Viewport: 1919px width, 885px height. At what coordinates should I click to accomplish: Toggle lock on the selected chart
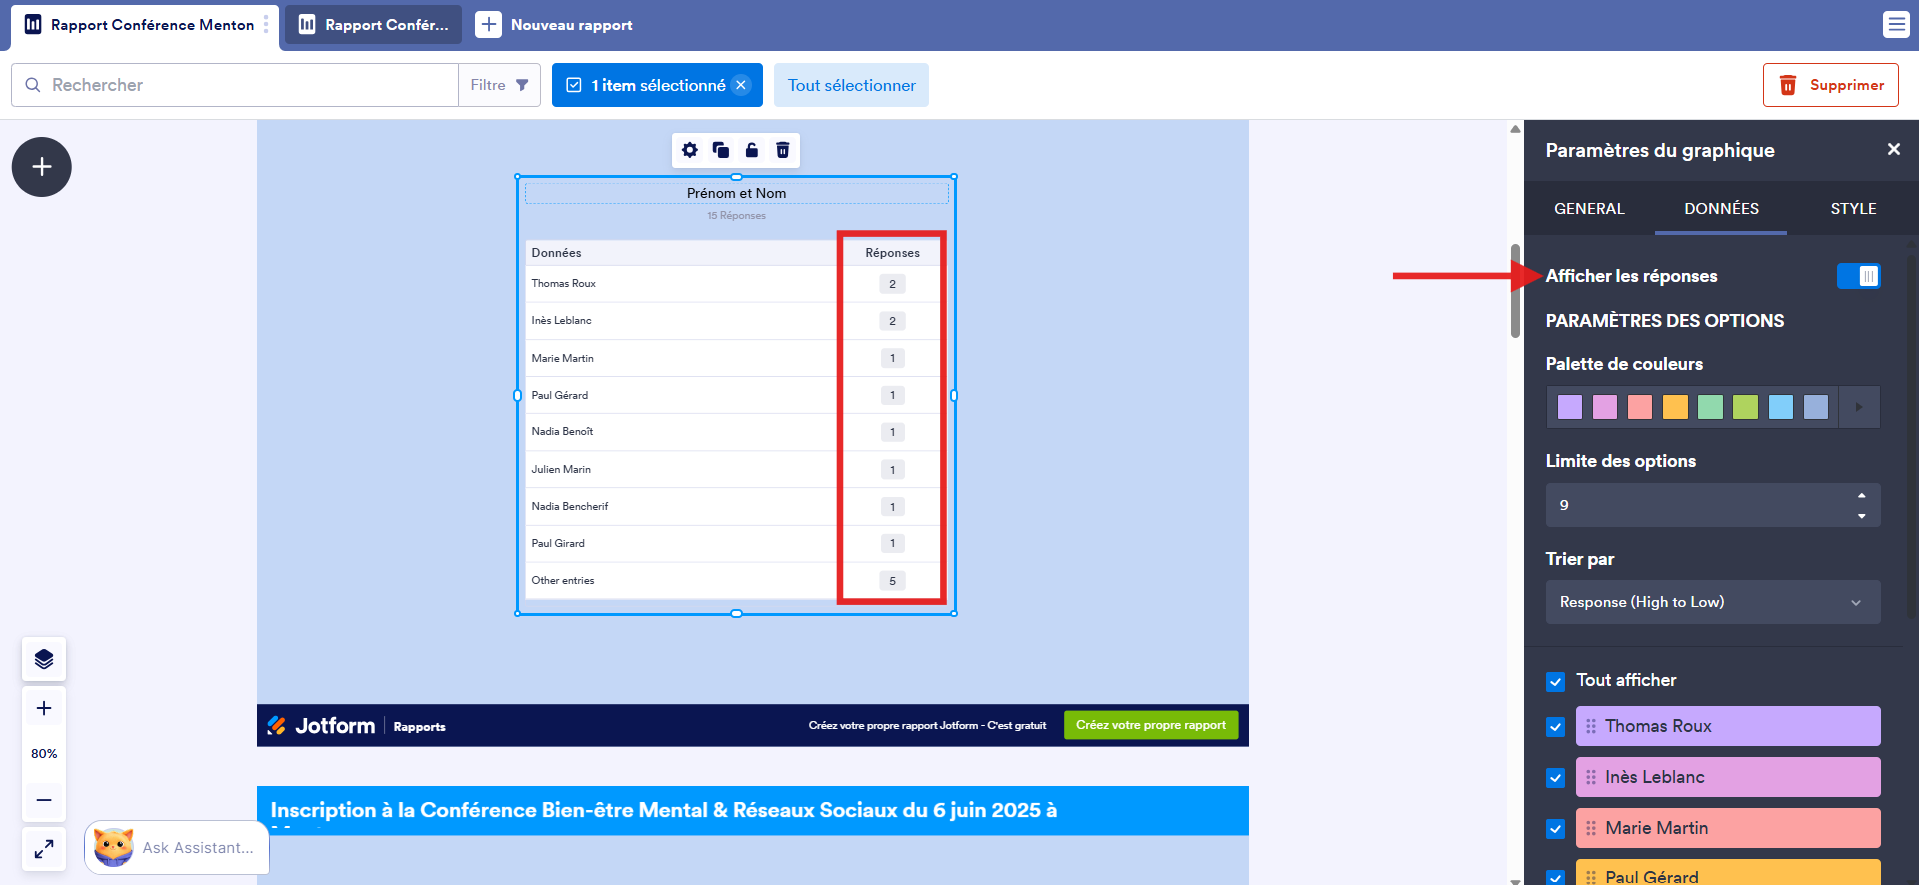752,150
